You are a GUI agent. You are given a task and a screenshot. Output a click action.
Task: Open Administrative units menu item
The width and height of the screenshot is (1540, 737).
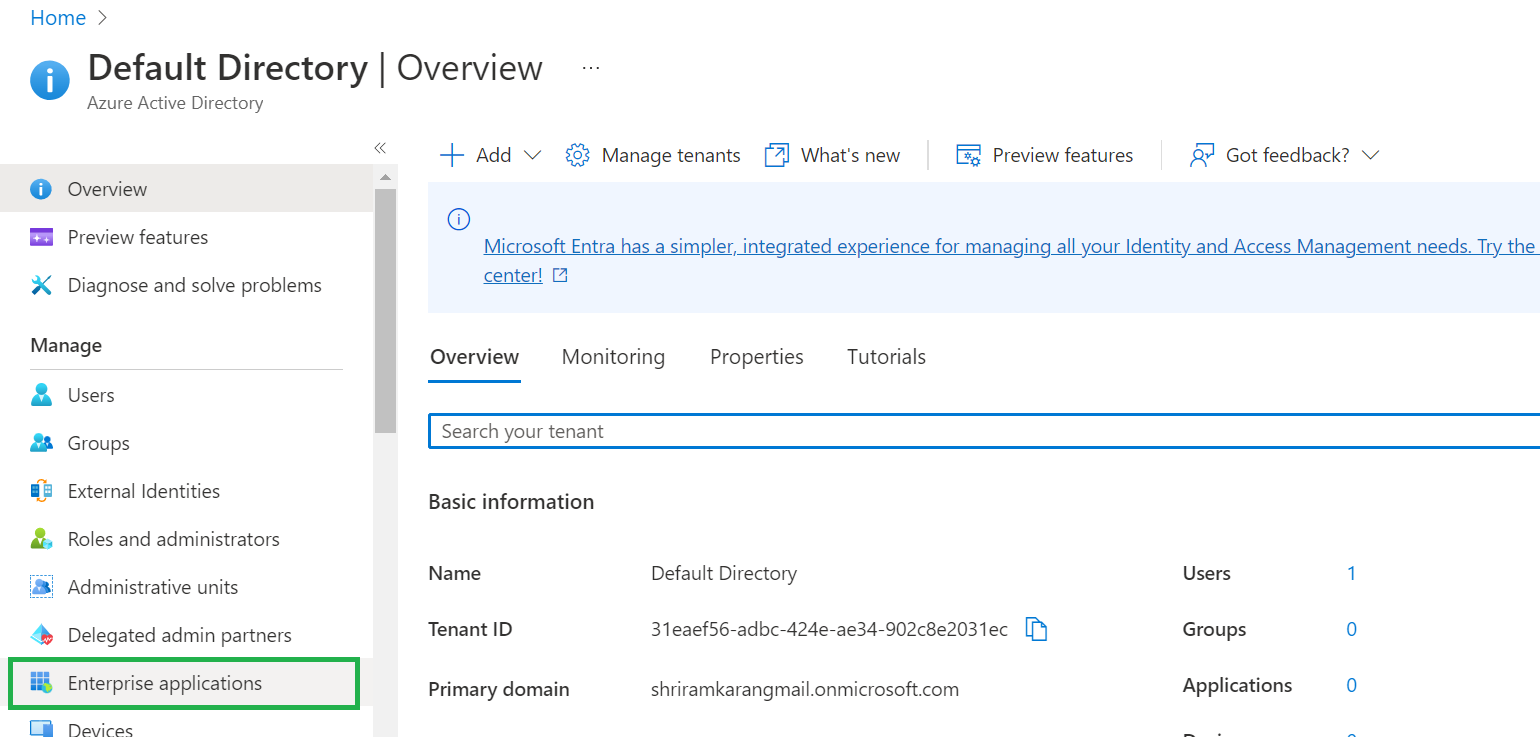pos(186,587)
